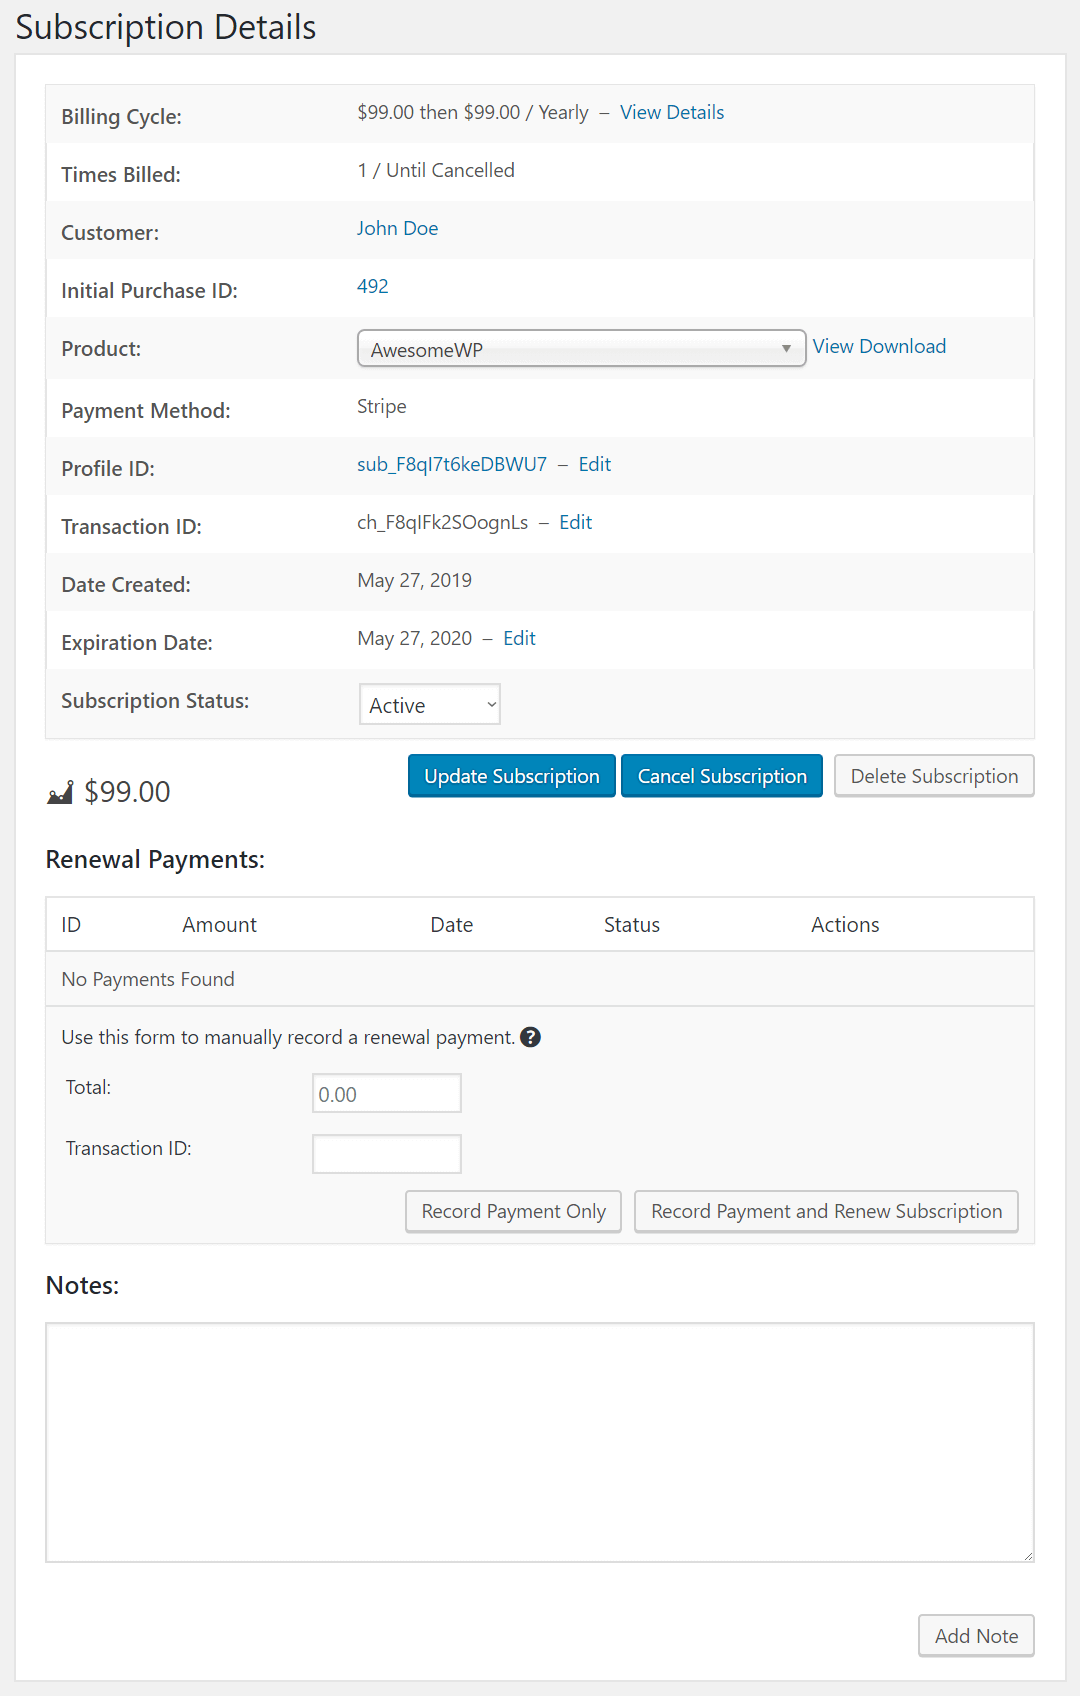Screen dimensions: 1080x1696
Task: Open John Doe customer profile link
Action: pos(397,229)
